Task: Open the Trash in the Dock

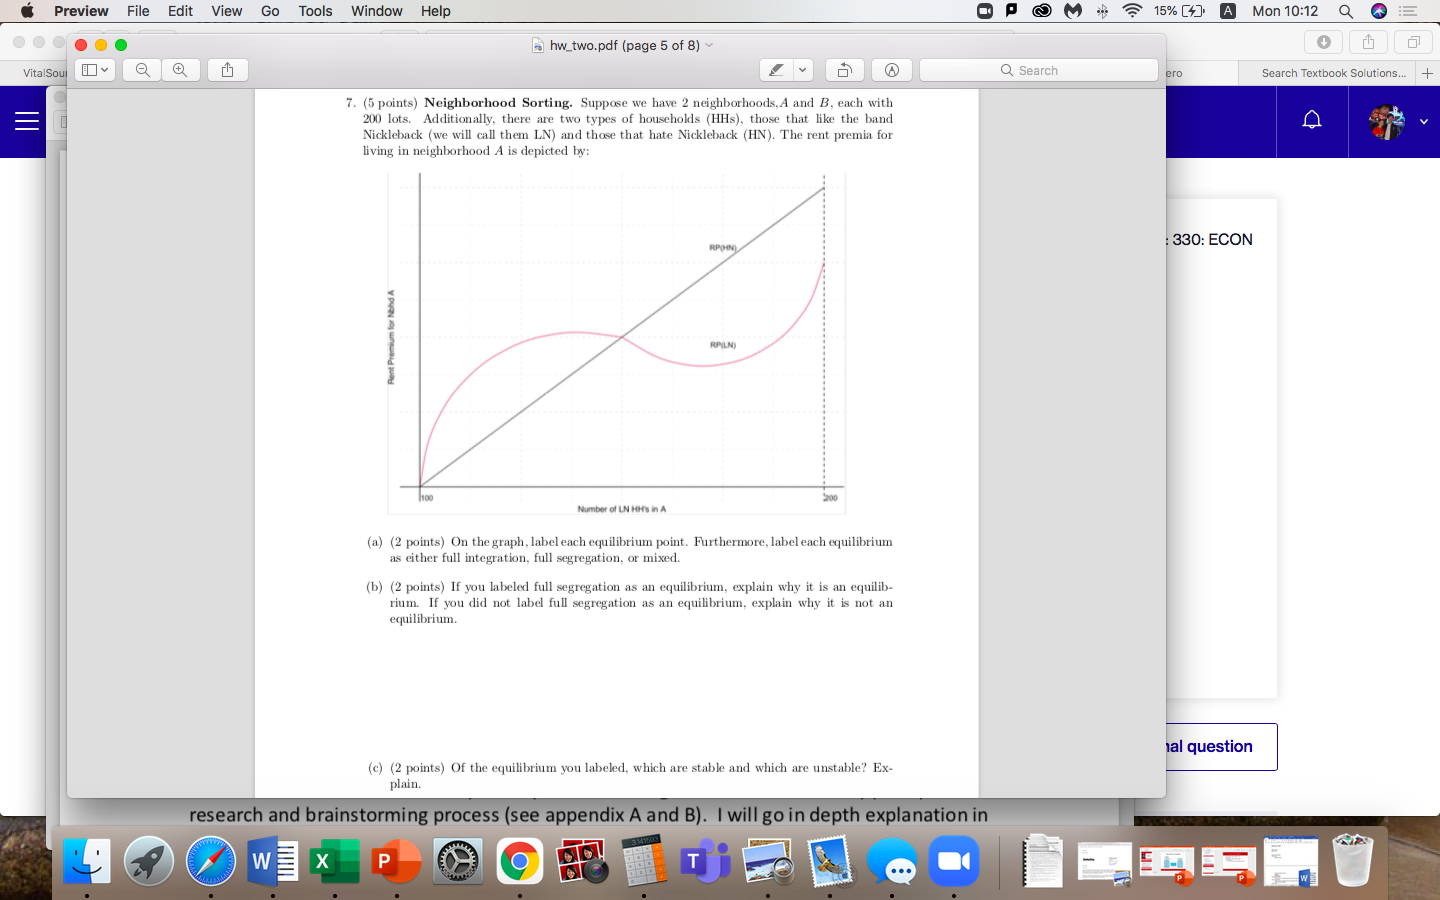Action: [x=1353, y=861]
